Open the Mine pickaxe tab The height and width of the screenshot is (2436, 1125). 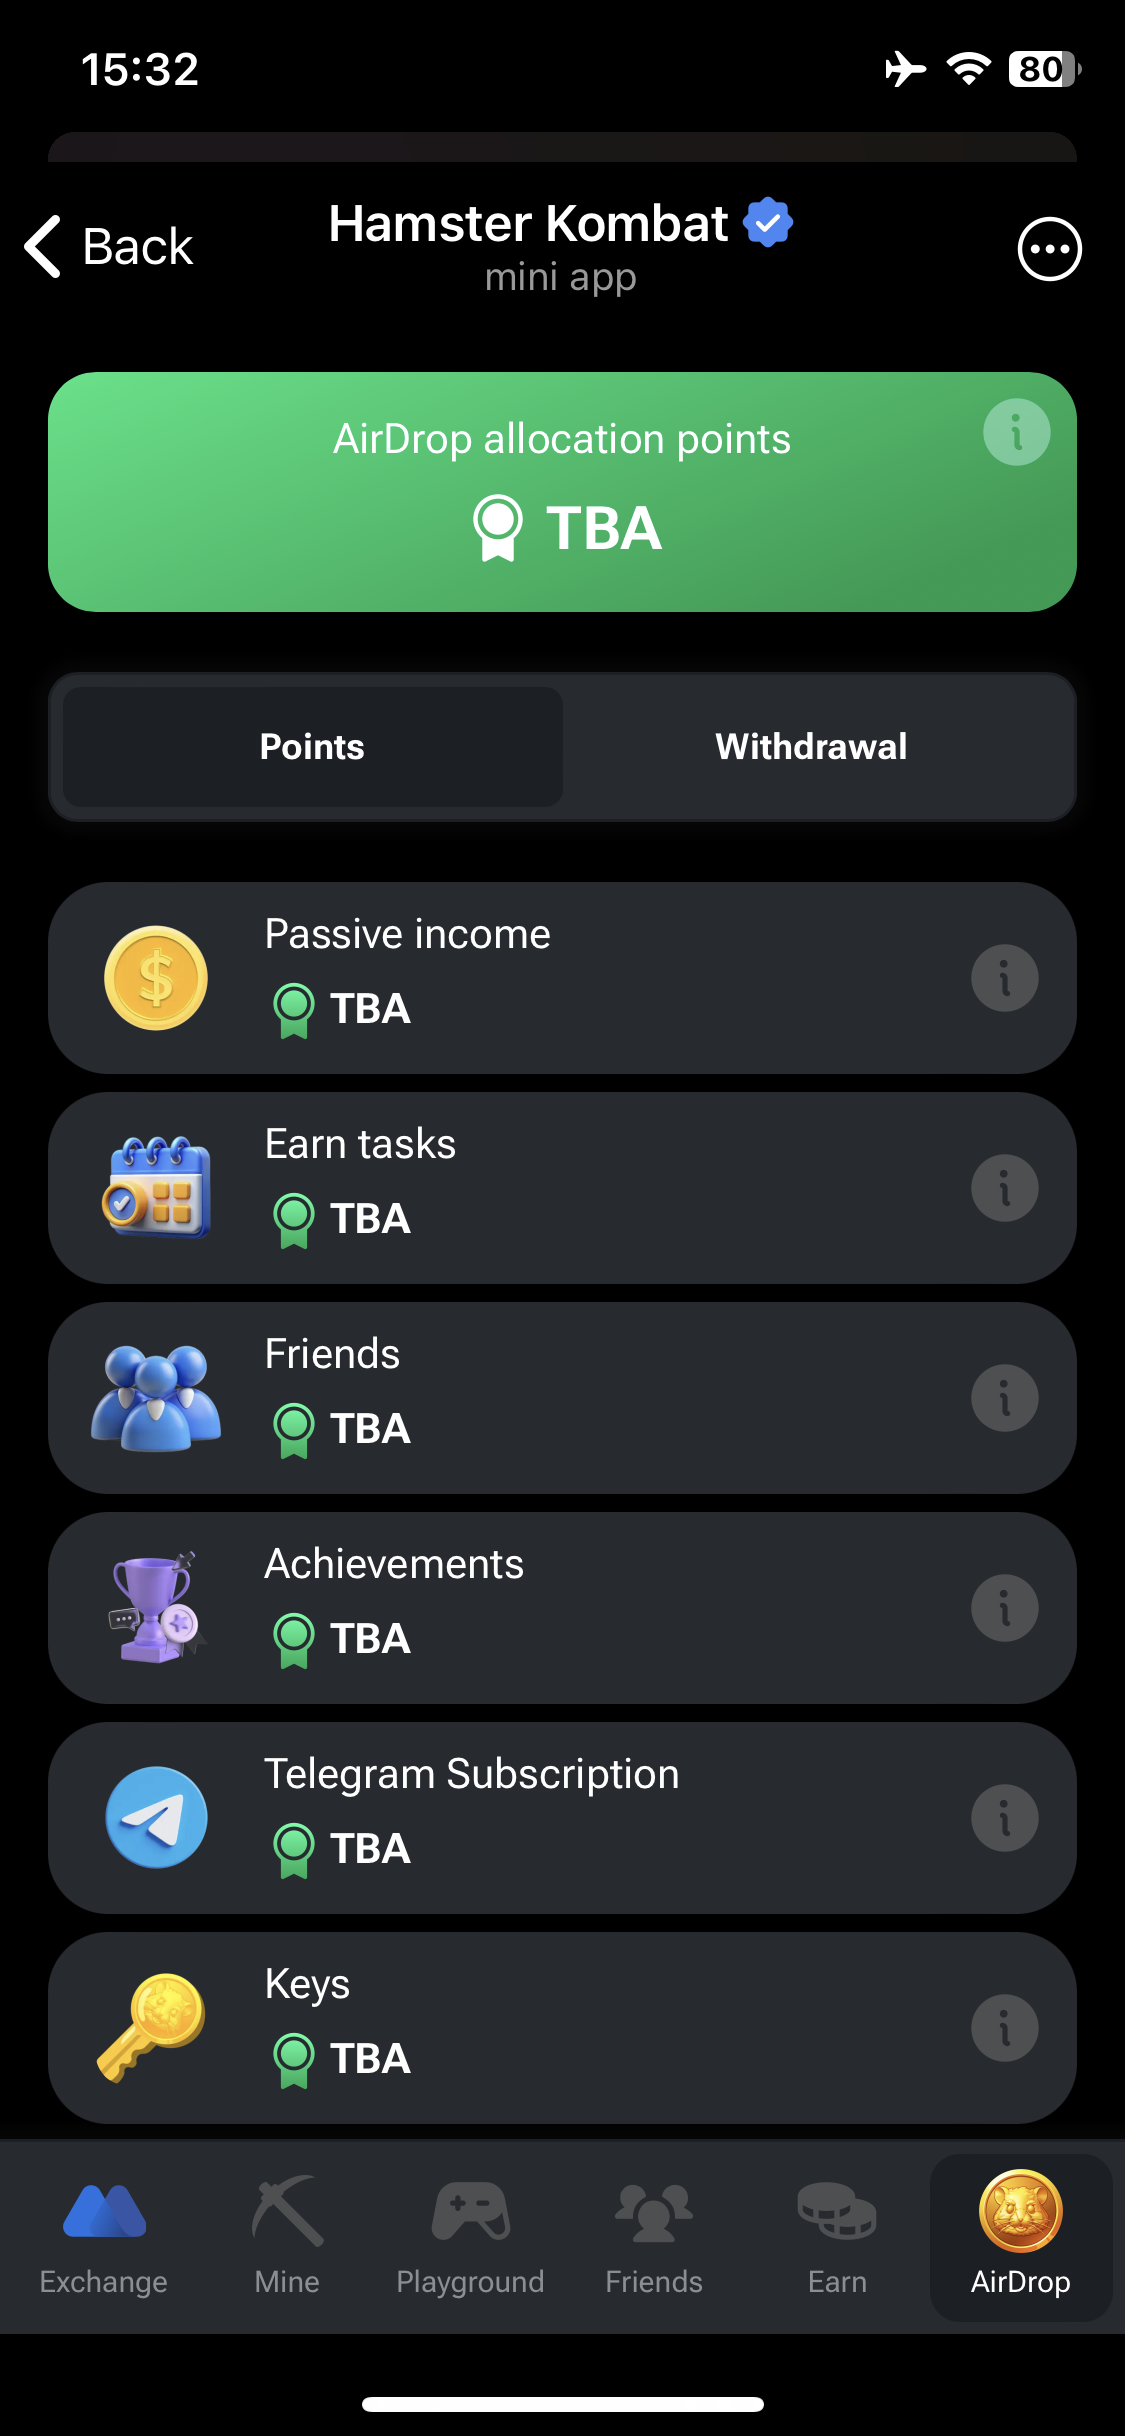click(x=287, y=2237)
